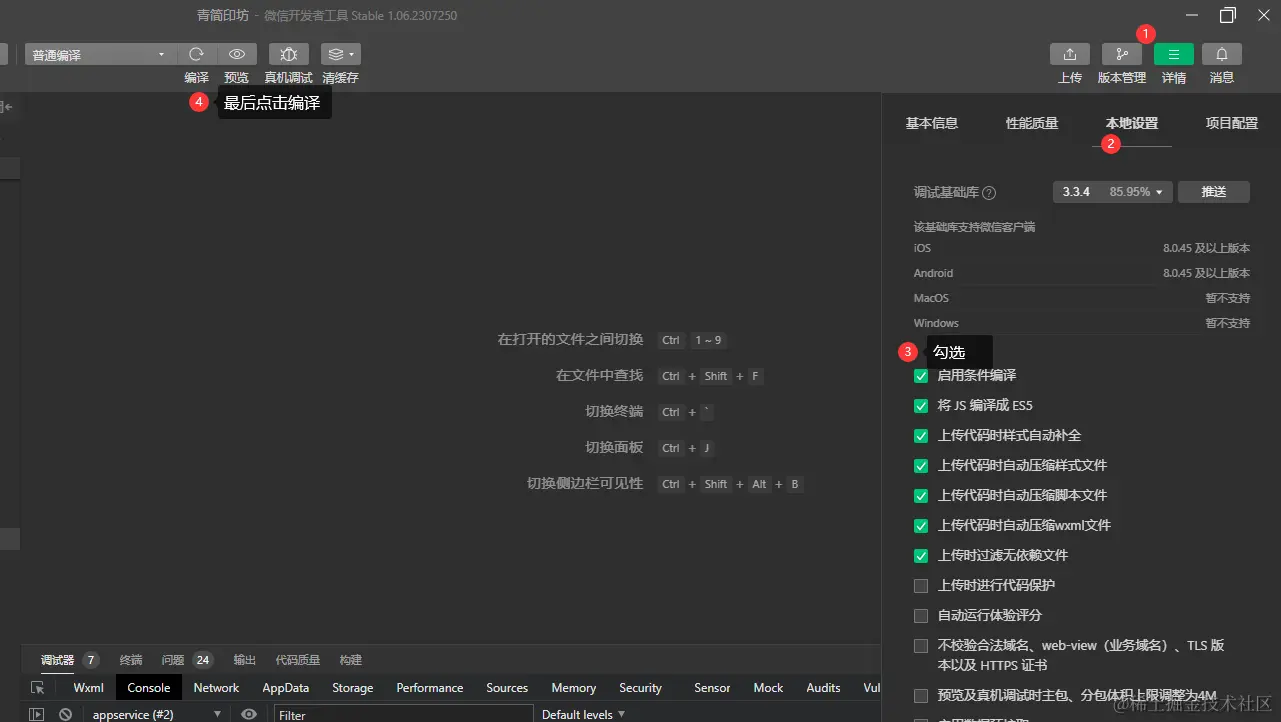Enable 不校验合法域名 checkbox

tap(921, 646)
